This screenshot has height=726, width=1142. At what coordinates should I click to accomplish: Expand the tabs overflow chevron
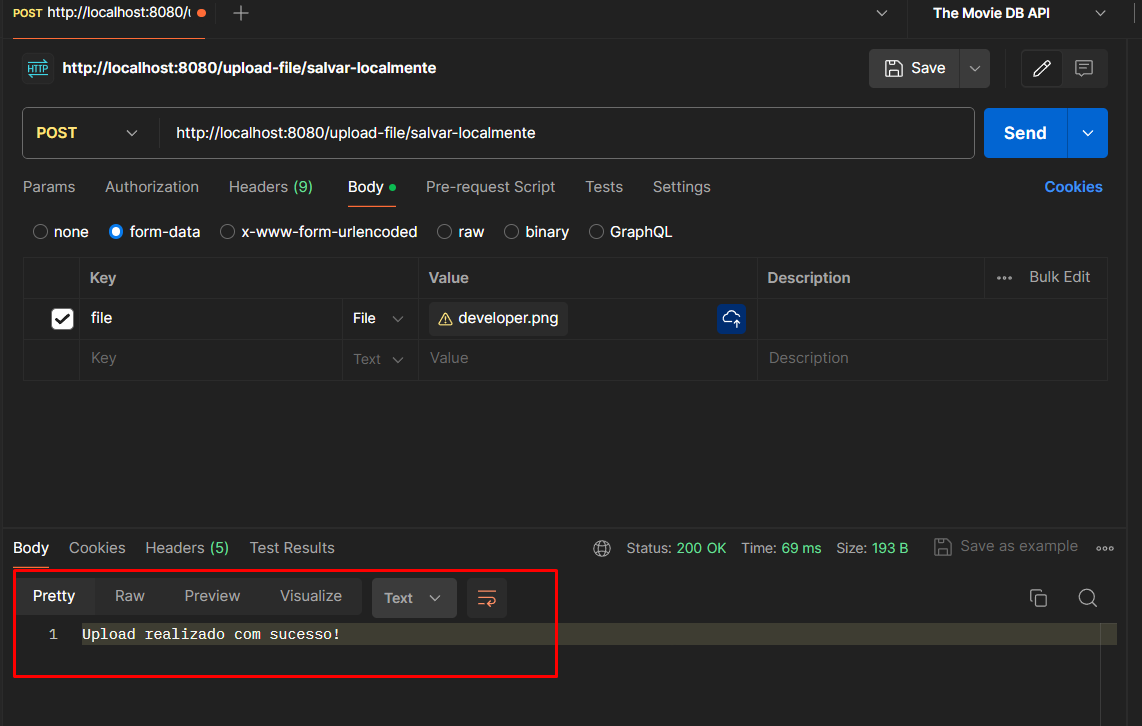tap(882, 13)
